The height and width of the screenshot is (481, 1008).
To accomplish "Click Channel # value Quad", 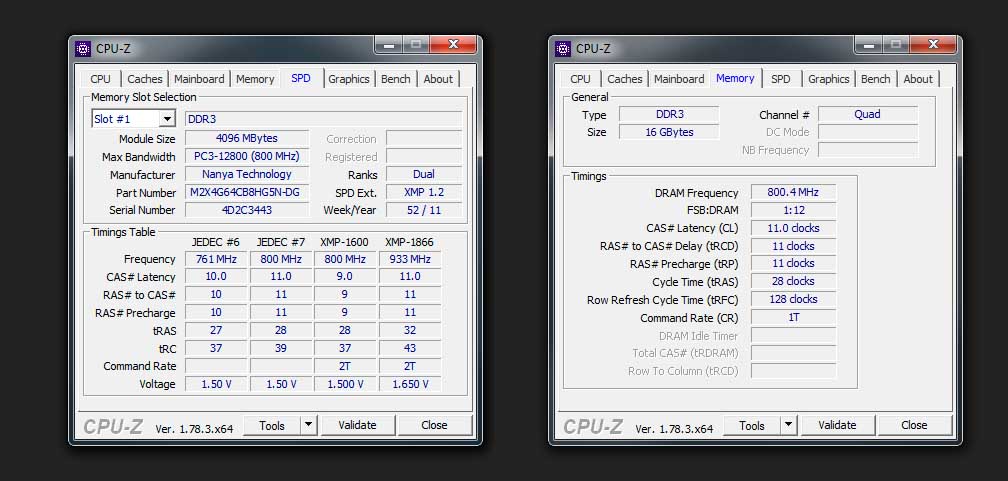I will tap(868, 114).
